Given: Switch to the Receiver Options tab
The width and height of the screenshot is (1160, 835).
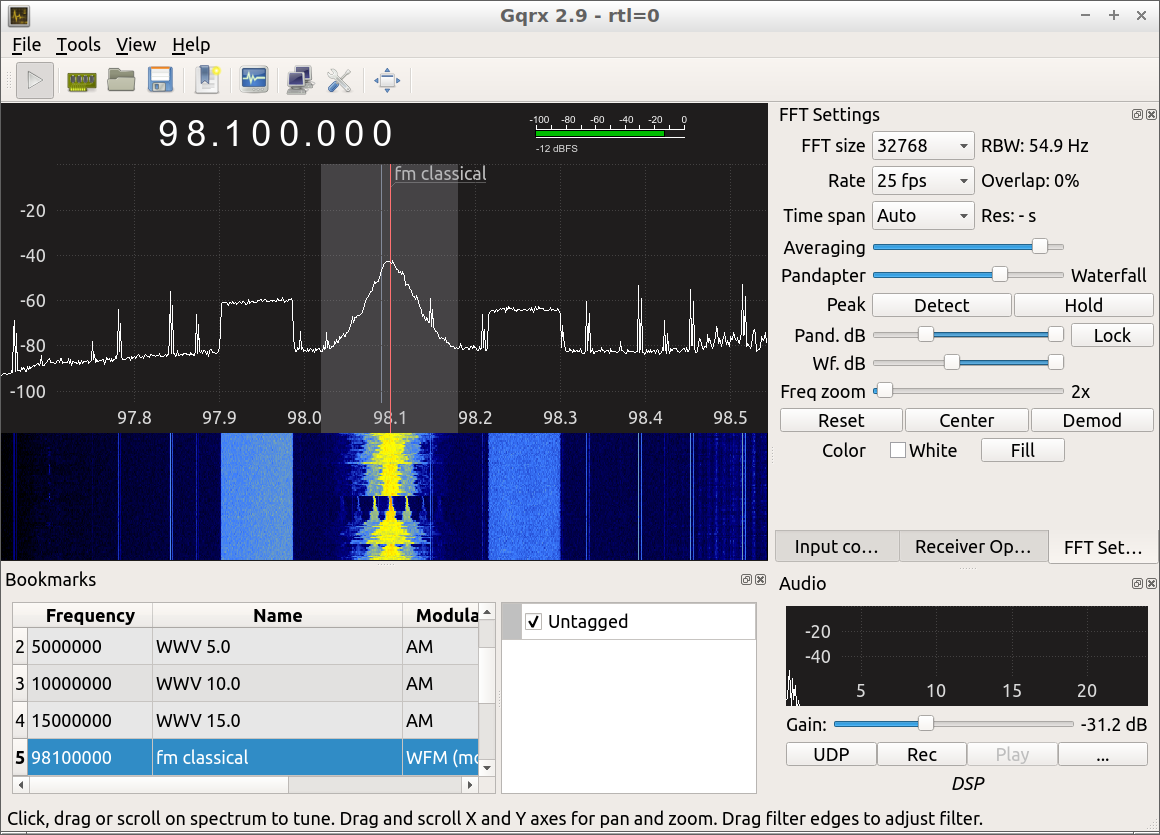Looking at the screenshot, I should [x=972, y=547].
